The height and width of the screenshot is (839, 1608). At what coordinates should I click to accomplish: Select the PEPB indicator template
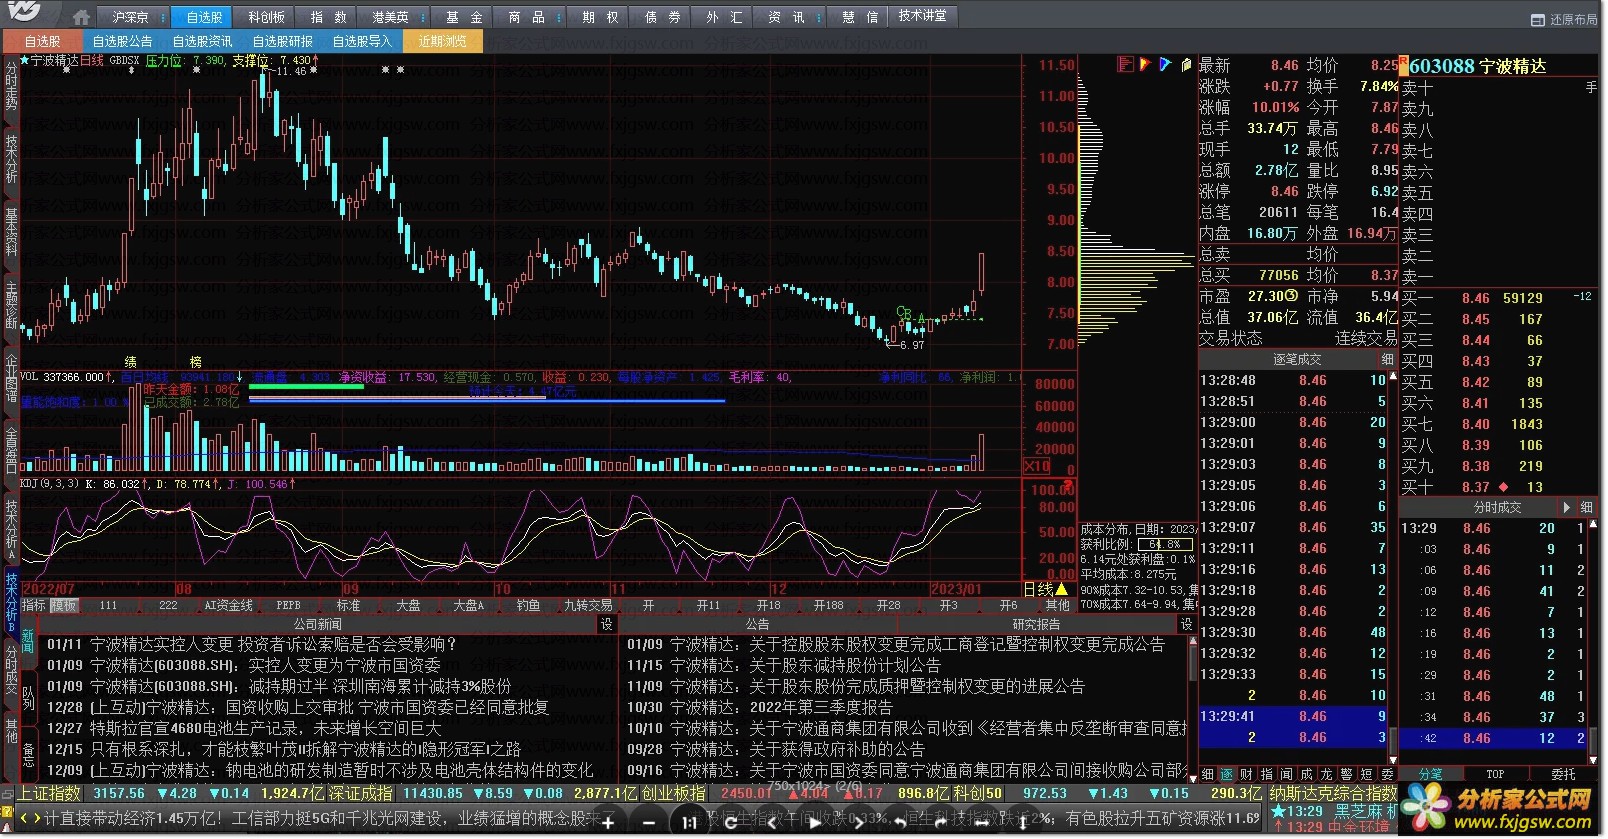tap(288, 606)
